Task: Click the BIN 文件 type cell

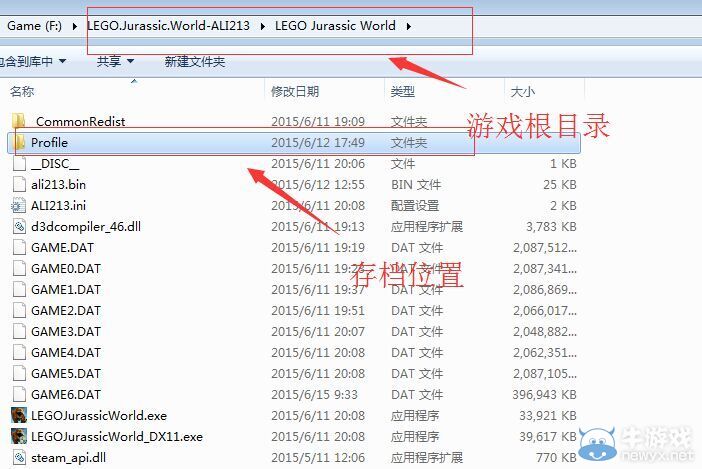Action: pos(416,184)
